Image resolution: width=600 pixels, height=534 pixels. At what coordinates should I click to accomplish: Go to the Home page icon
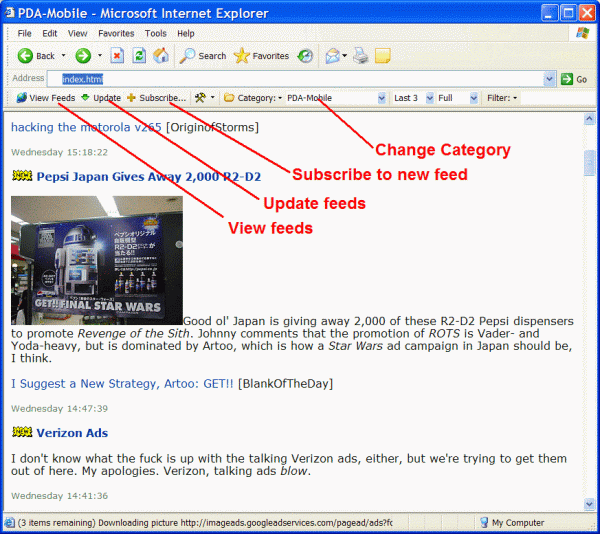(161, 56)
